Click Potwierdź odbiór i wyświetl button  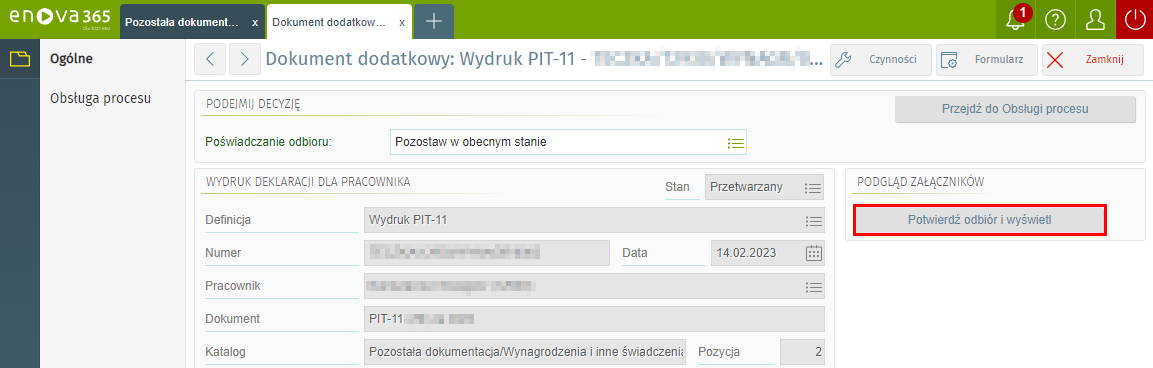point(980,220)
